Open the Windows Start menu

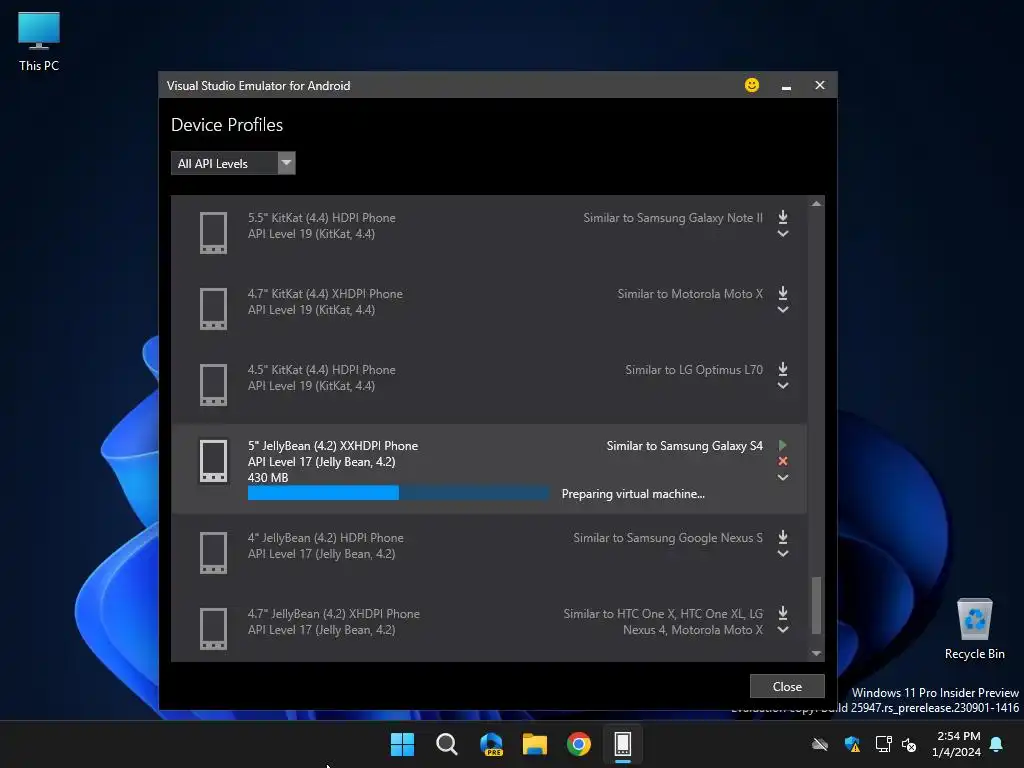pos(402,744)
